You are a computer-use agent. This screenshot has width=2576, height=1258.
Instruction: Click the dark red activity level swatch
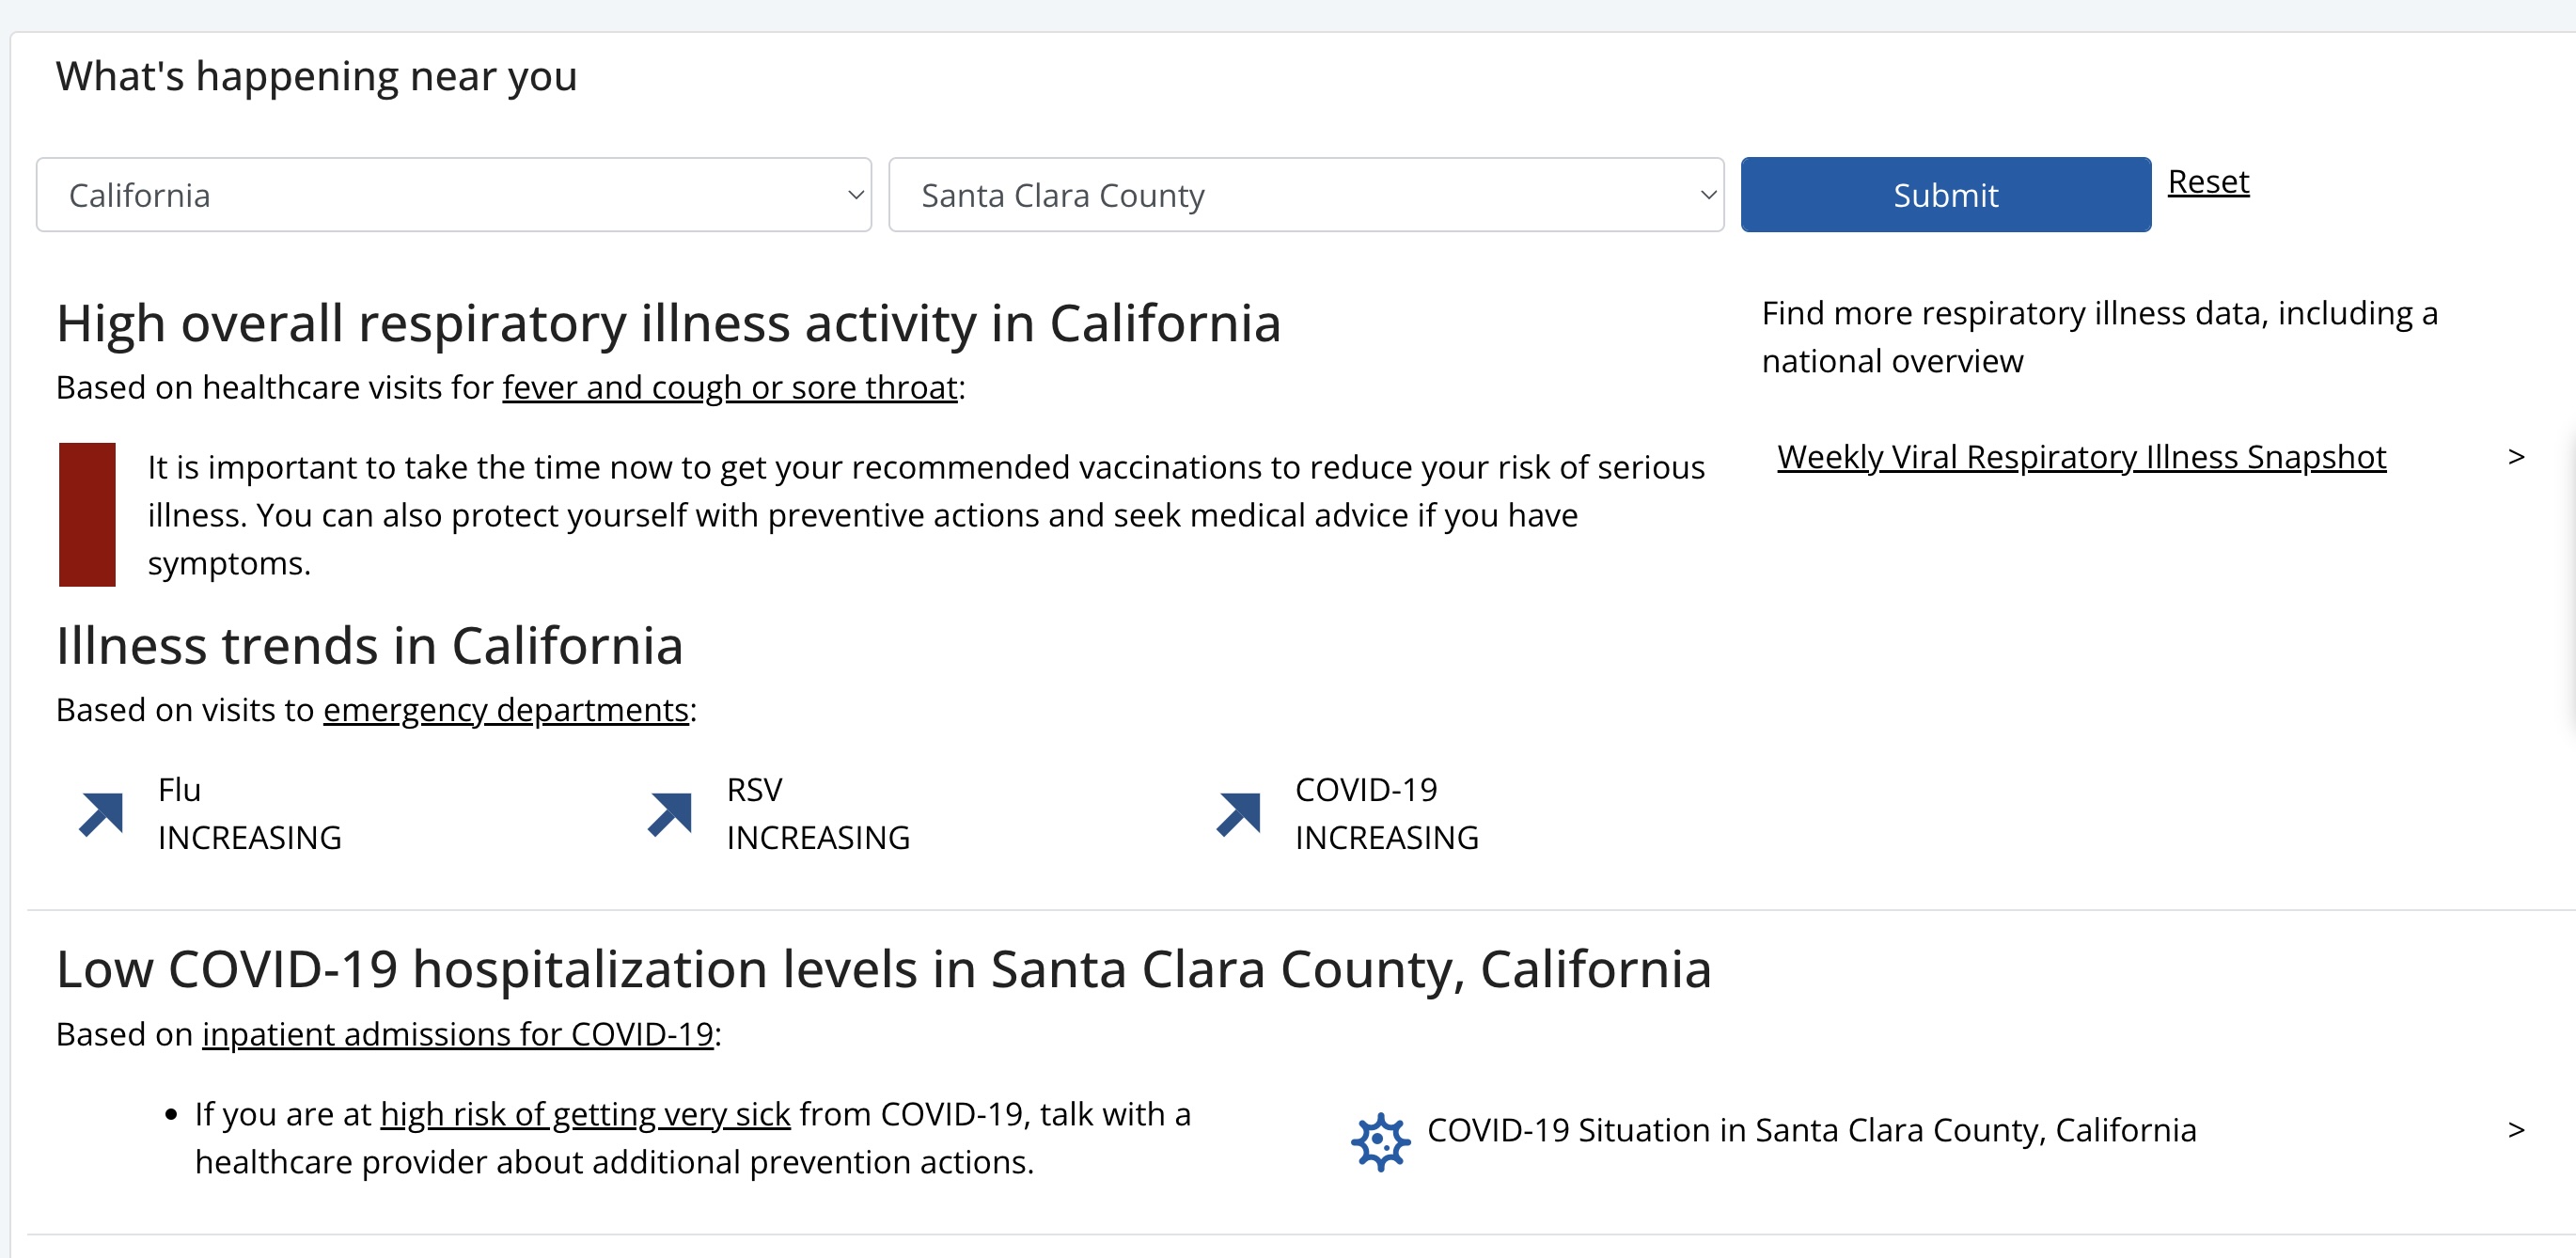coord(87,514)
